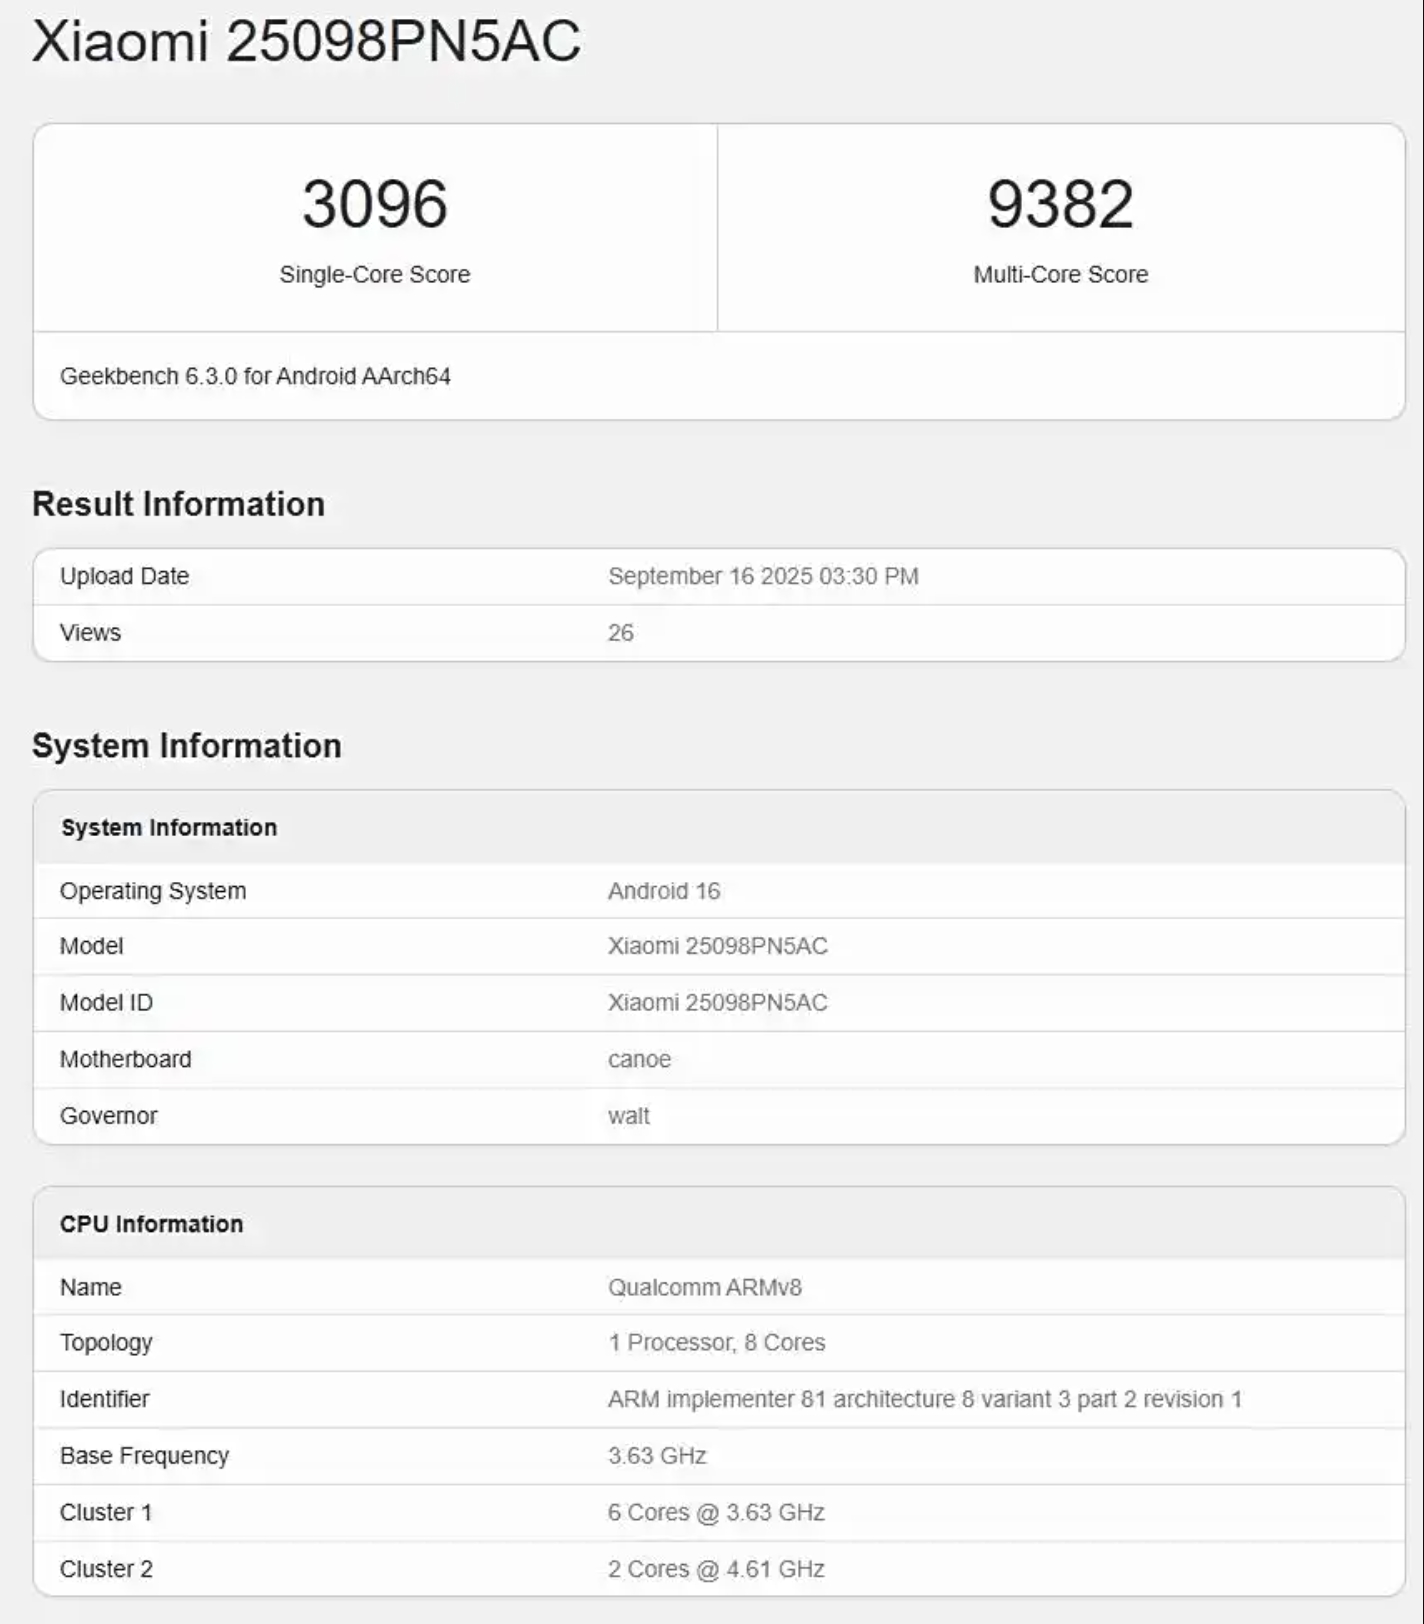This screenshot has width=1424, height=1624.
Task: Select ARM implementer 81 identifier value
Action: pyautogui.click(x=925, y=1399)
